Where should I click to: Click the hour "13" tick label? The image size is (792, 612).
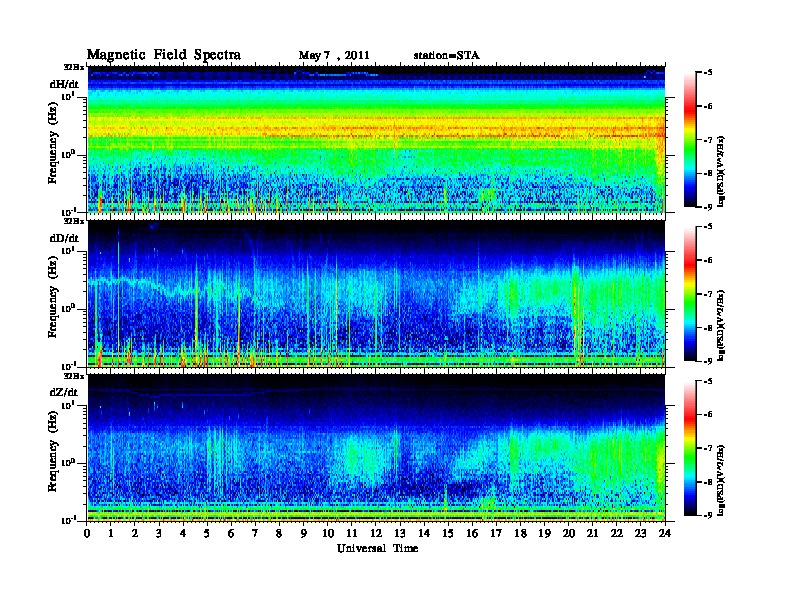(400, 533)
